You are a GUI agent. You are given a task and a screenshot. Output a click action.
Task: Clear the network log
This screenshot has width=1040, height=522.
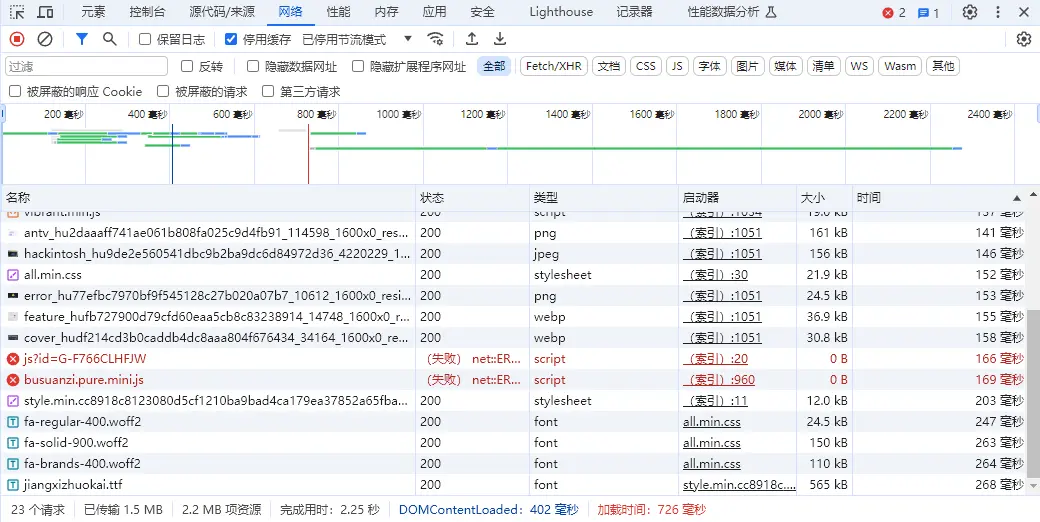[x=44, y=39]
